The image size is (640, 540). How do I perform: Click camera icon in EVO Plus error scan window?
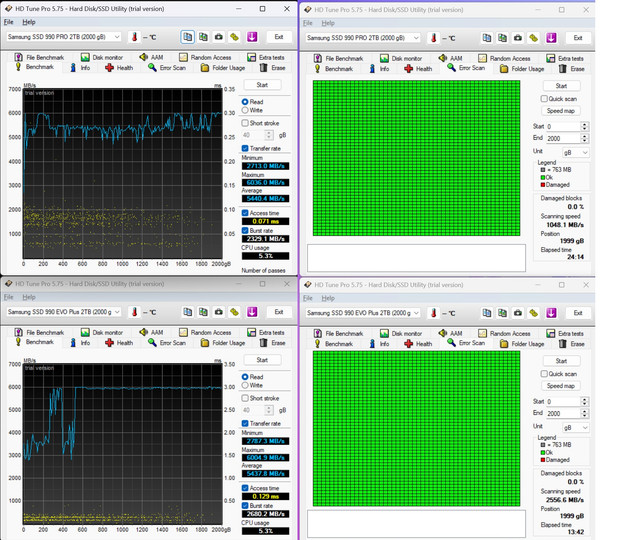pyautogui.click(x=518, y=313)
